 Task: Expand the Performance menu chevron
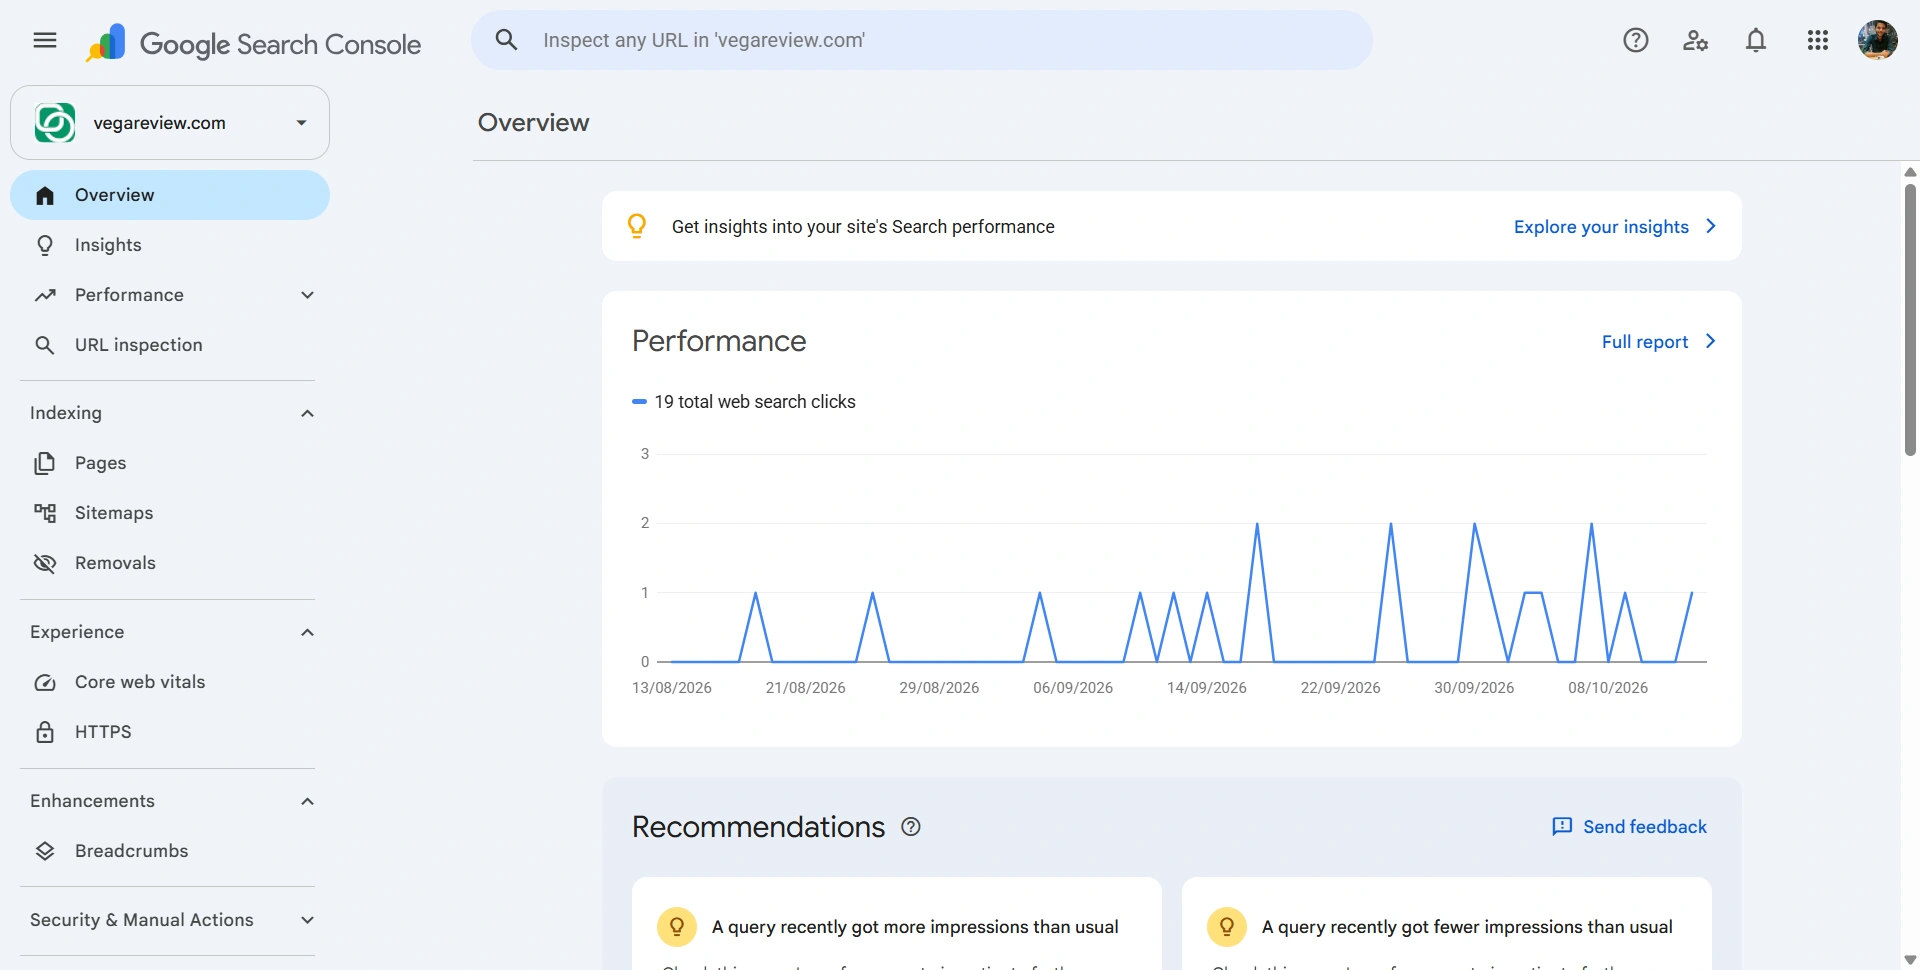pos(307,295)
